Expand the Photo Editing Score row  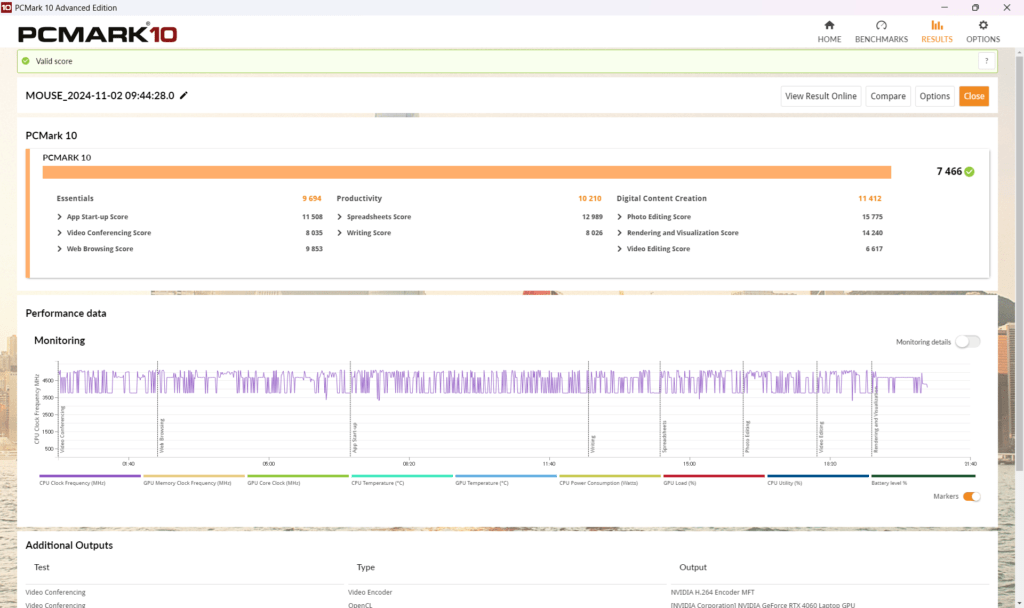[x=620, y=217]
